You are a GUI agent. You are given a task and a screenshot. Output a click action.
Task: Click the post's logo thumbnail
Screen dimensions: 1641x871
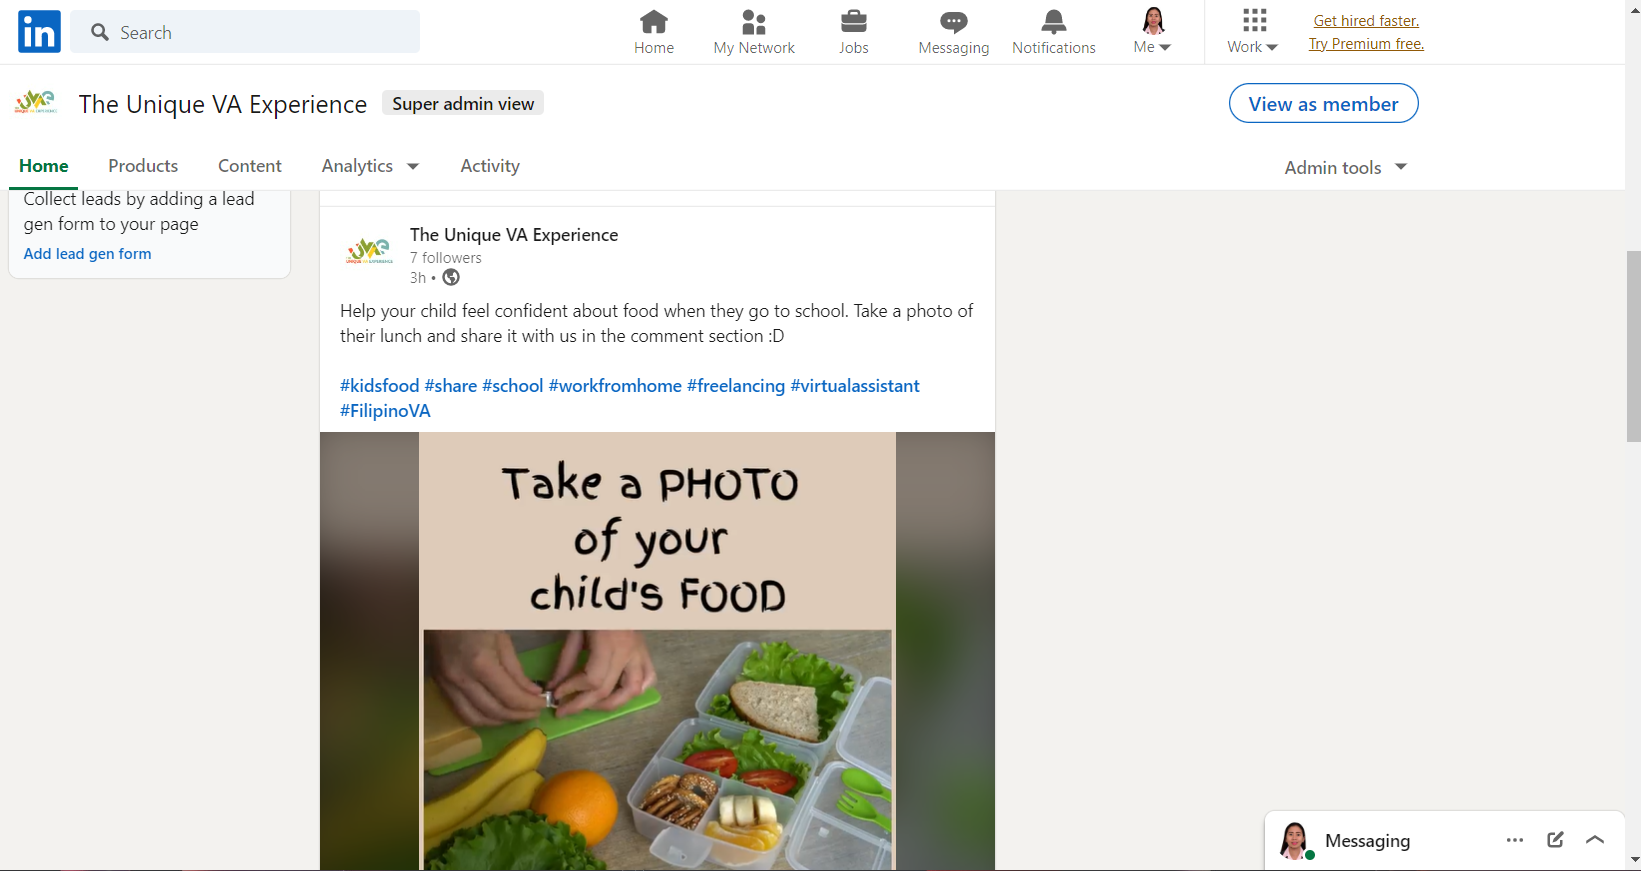[x=369, y=251]
